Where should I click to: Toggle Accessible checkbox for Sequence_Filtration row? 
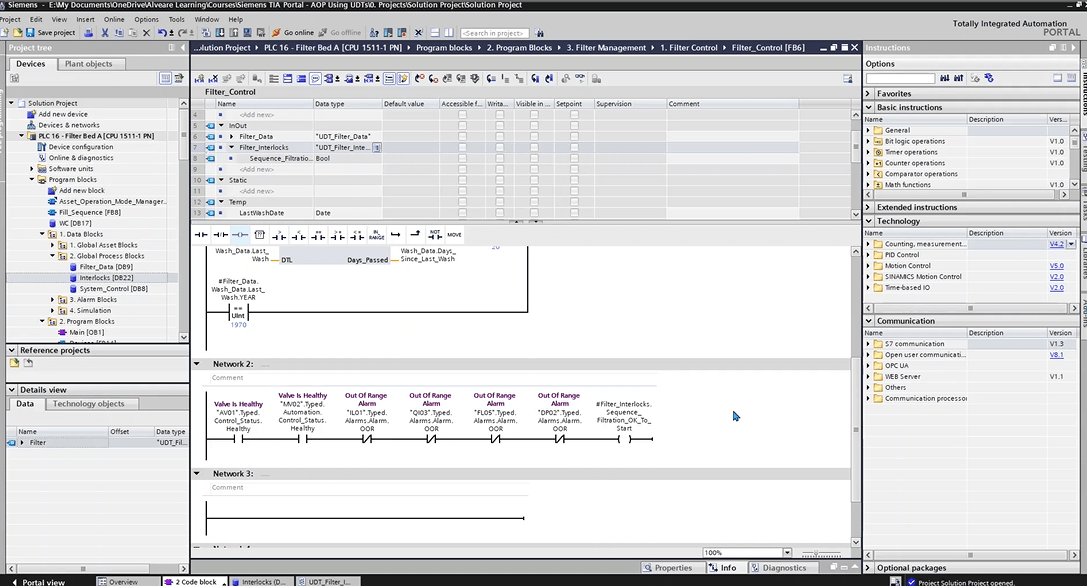(x=462, y=158)
